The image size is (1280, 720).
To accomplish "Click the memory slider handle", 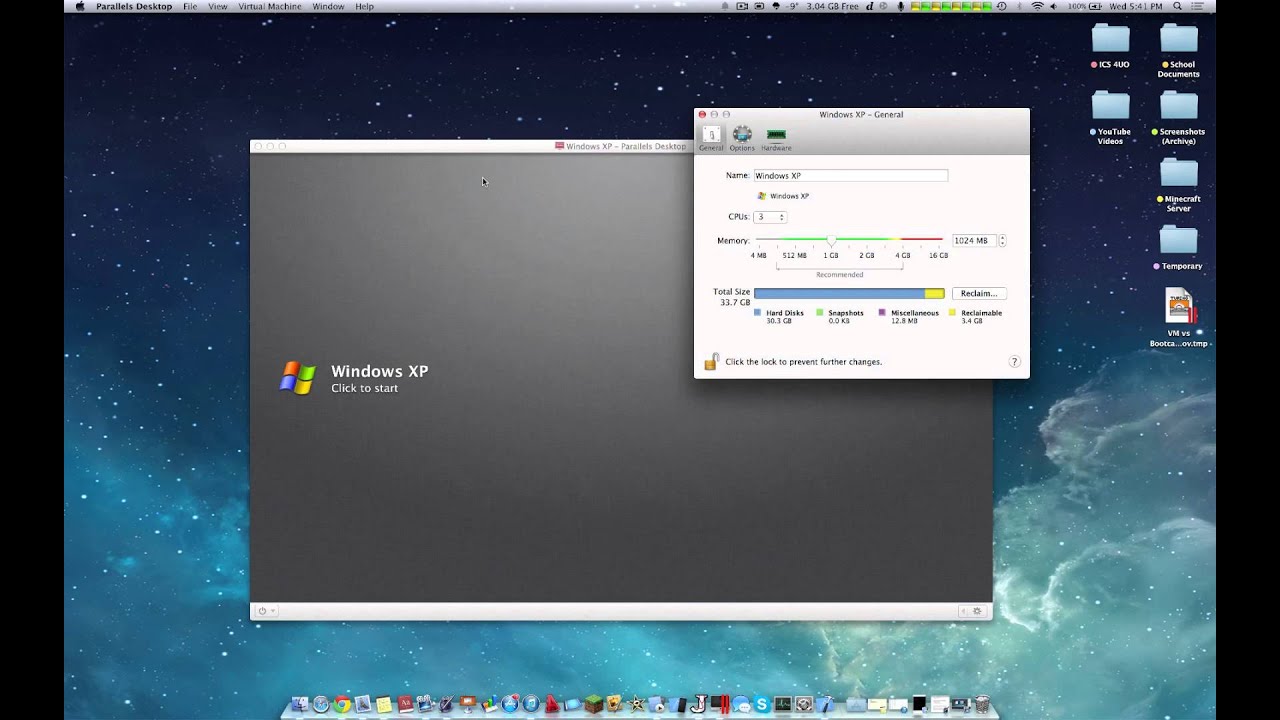I will 831,241.
